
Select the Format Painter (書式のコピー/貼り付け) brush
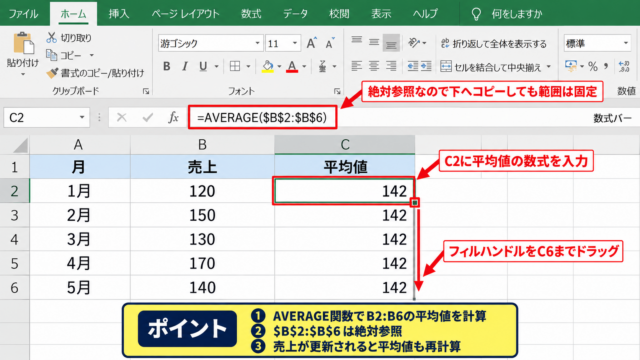coord(52,73)
